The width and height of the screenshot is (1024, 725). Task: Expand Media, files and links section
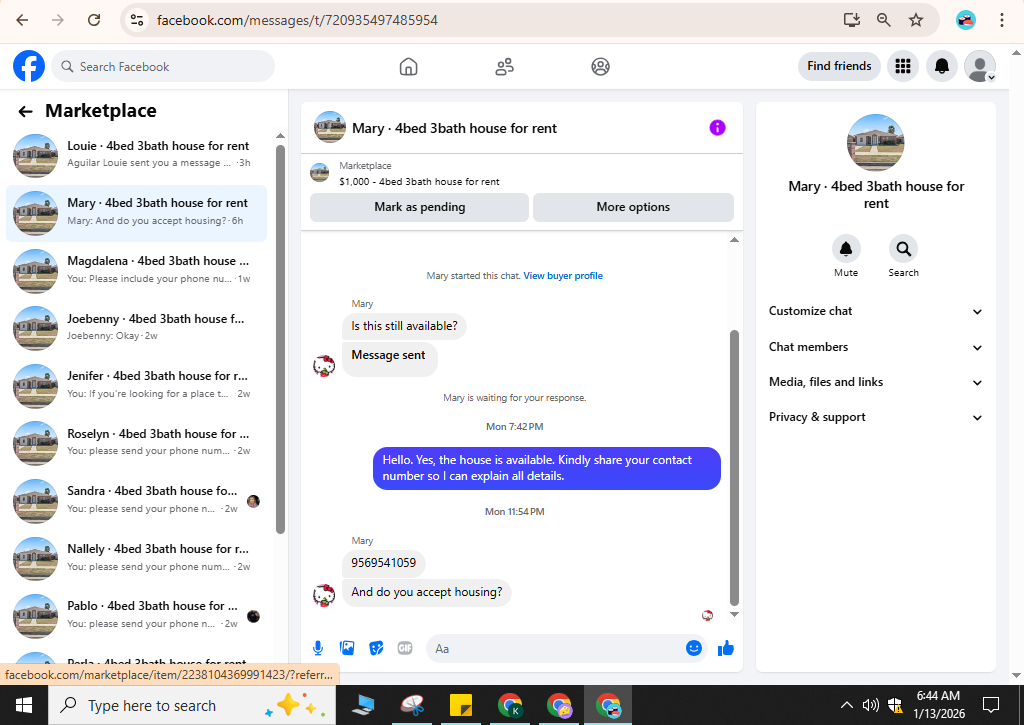tap(875, 382)
